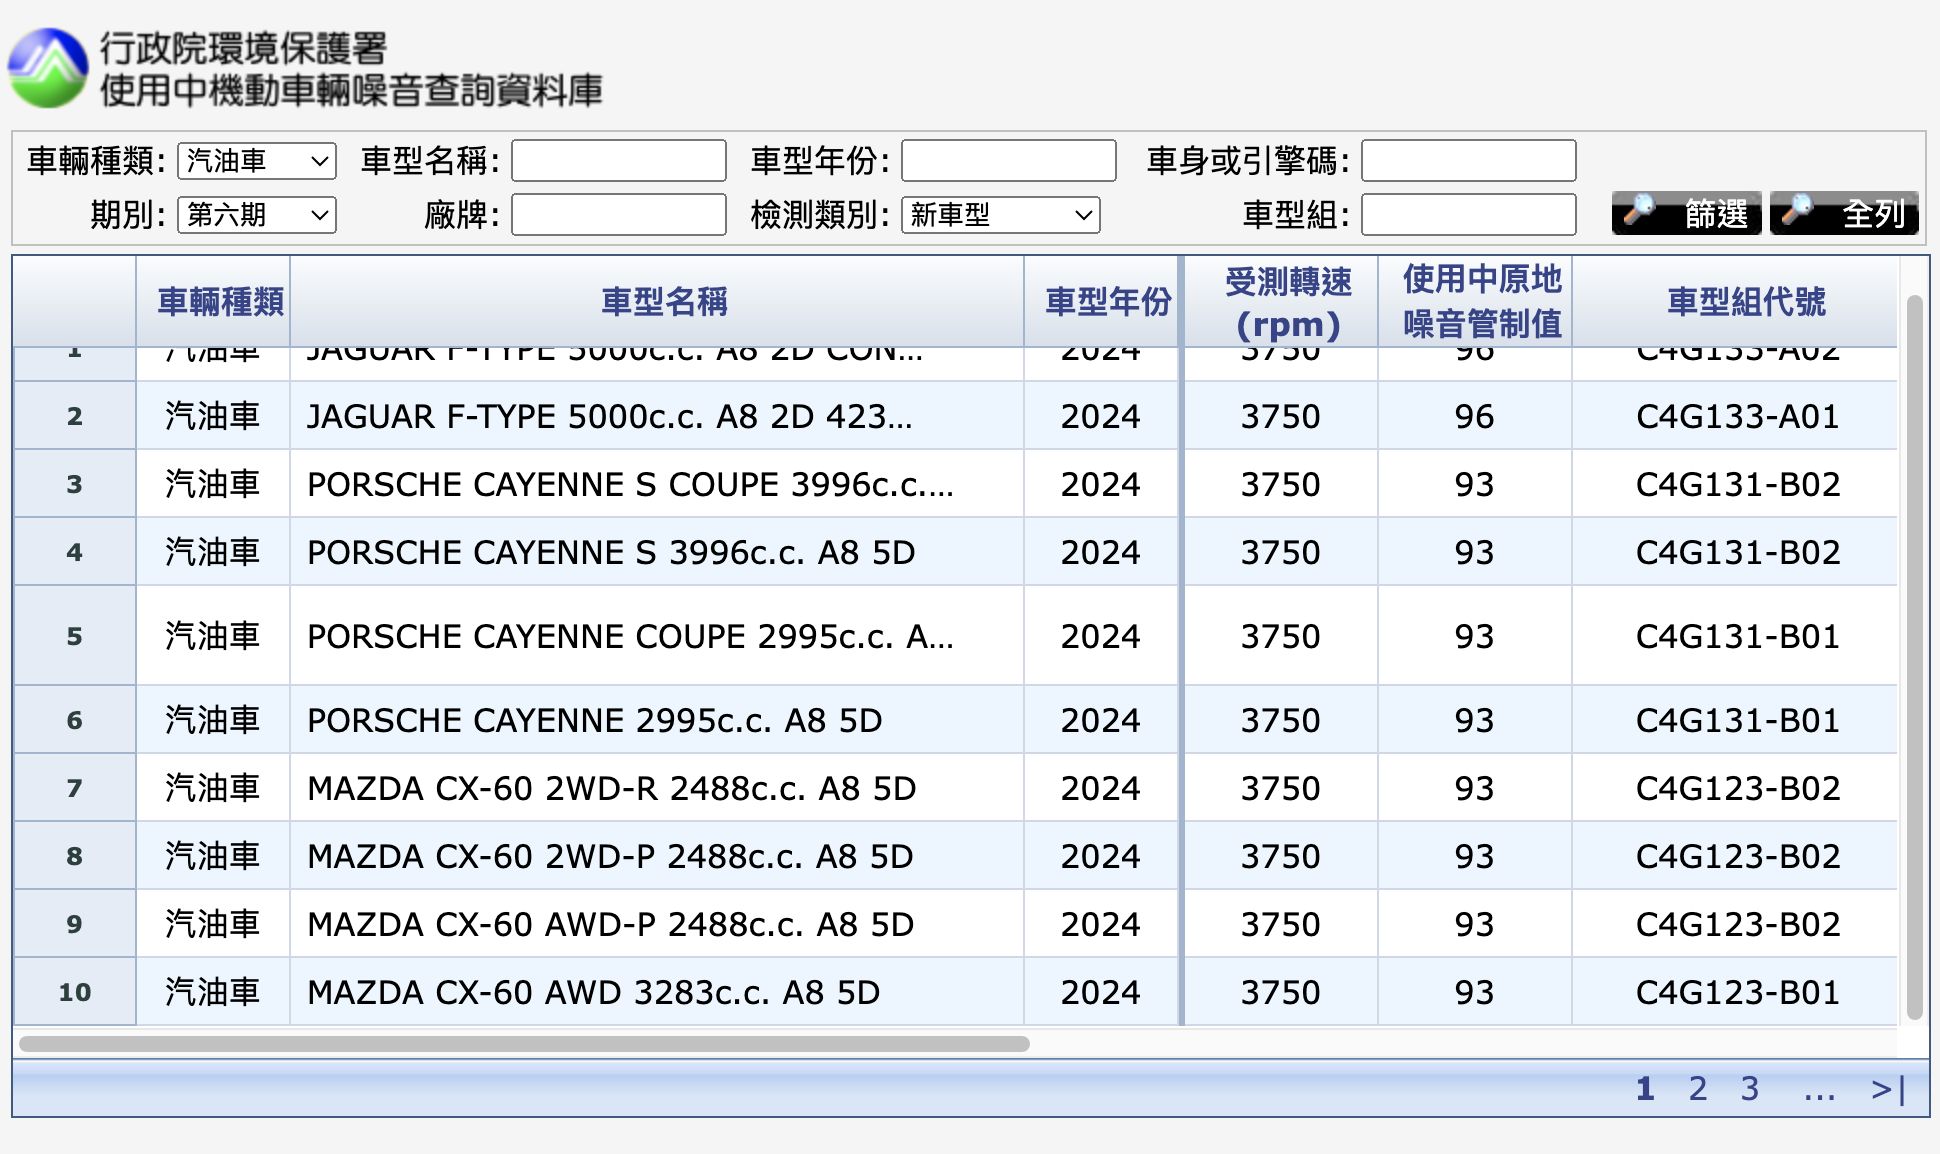This screenshot has width=1940, height=1154.
Task: Click rpm 3750 in row 9
Action: pyautogui.click(x=1280, y=924)
